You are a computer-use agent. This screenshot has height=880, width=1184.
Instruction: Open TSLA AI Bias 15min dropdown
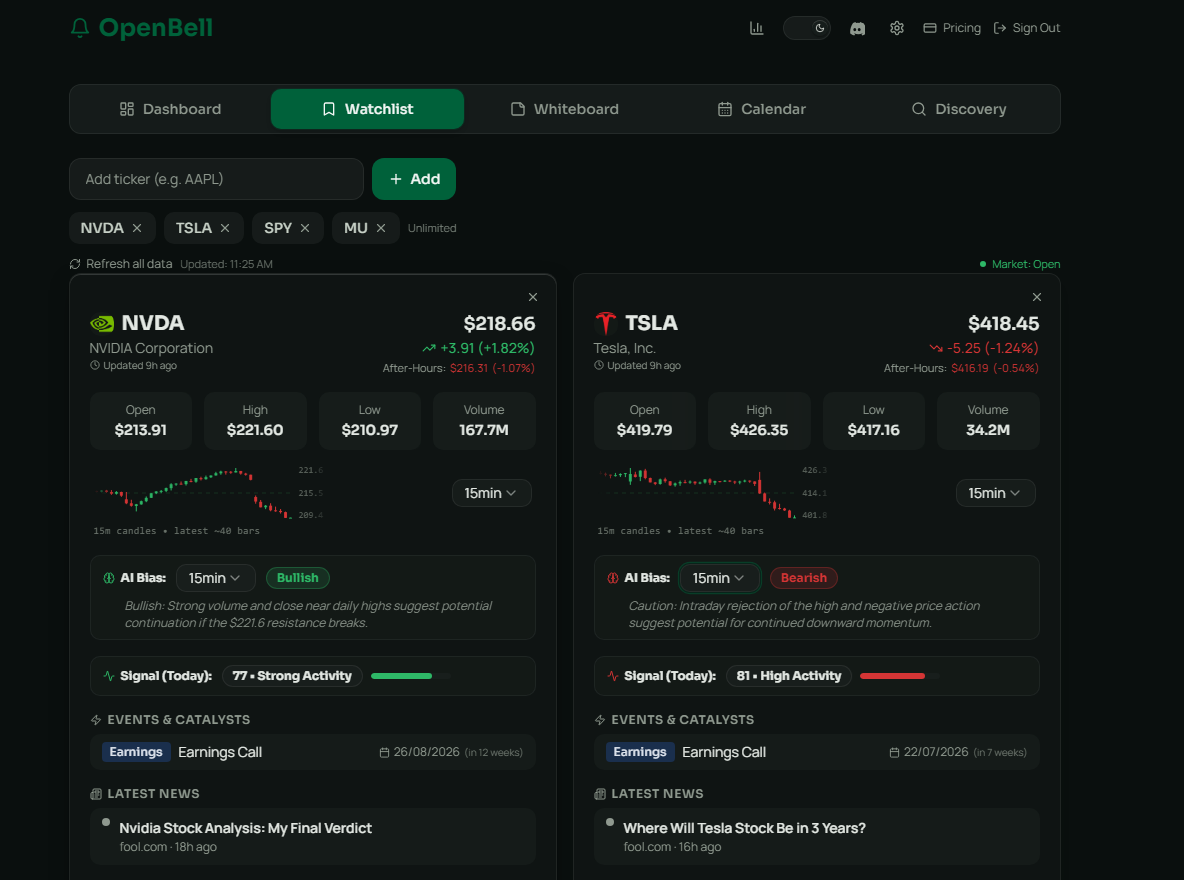pos(719,578)
